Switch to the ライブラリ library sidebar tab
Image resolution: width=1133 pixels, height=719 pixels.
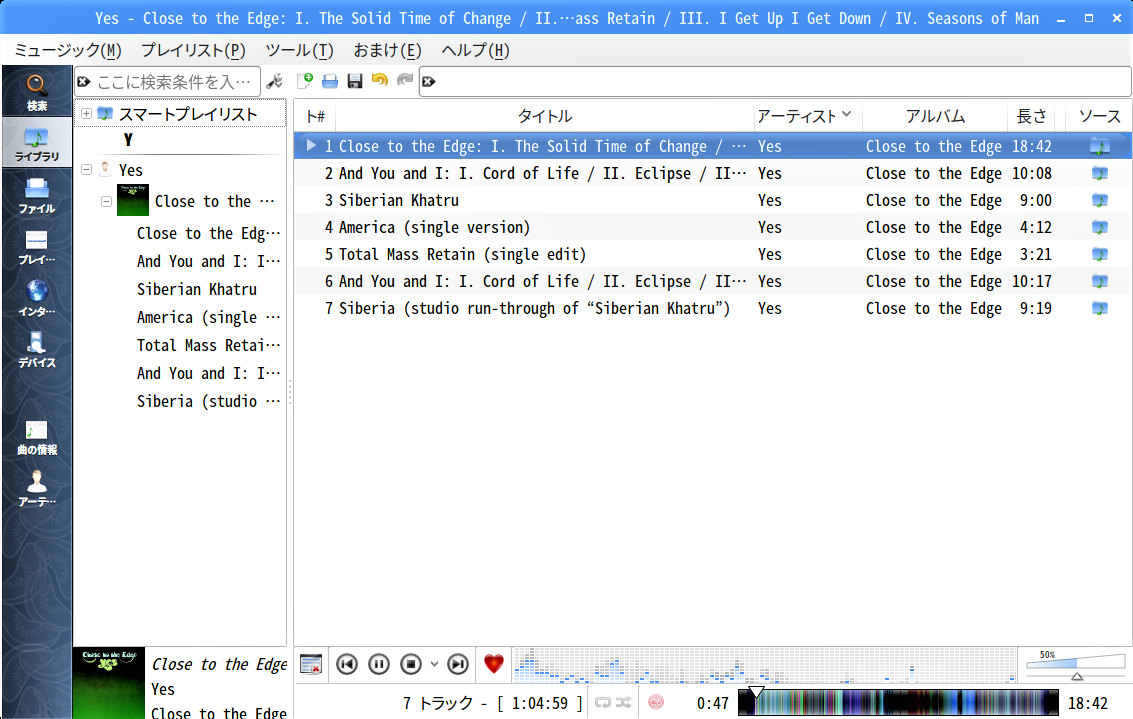(37, 142)
